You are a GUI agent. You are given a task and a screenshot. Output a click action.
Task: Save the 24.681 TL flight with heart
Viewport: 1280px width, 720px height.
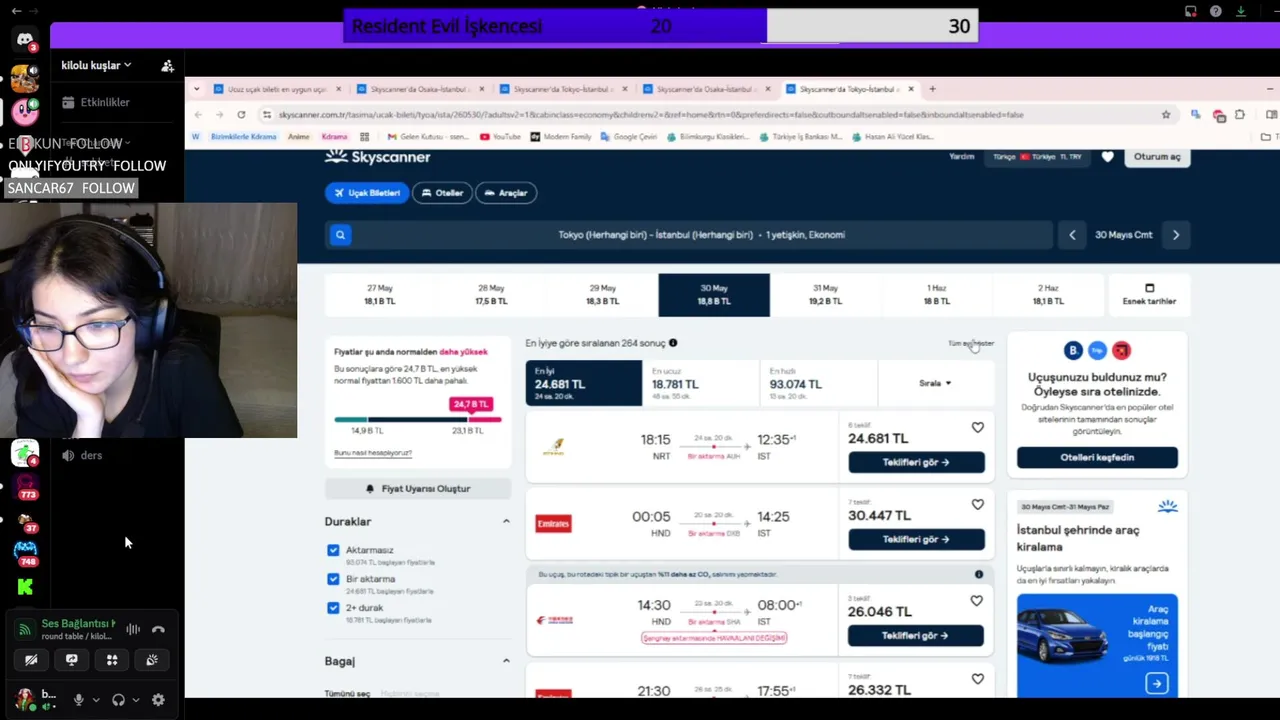(978, 427)
